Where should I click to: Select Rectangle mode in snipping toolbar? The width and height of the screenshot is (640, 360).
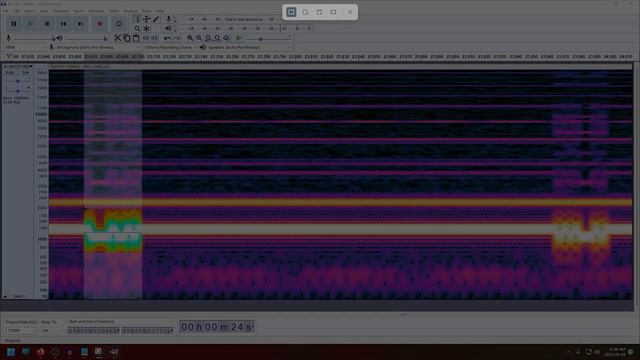click(x=291, y=12)
